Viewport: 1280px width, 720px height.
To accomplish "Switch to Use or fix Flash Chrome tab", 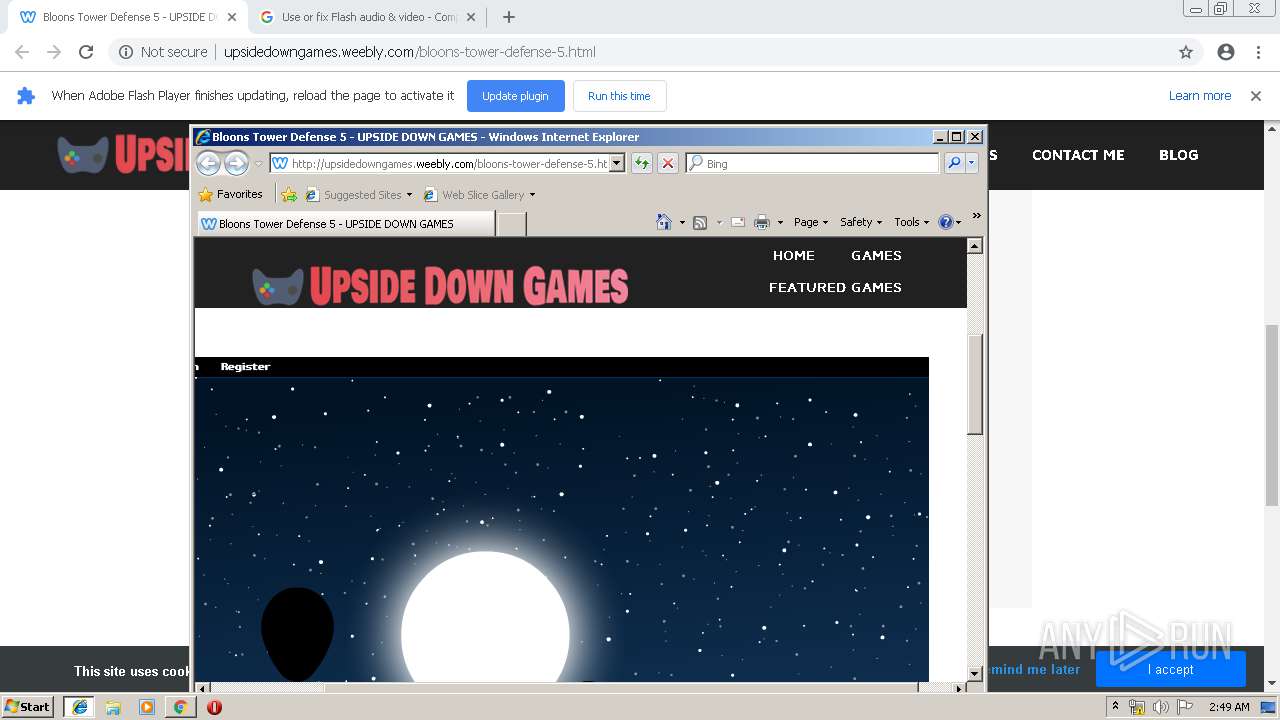I will (367, 17).
